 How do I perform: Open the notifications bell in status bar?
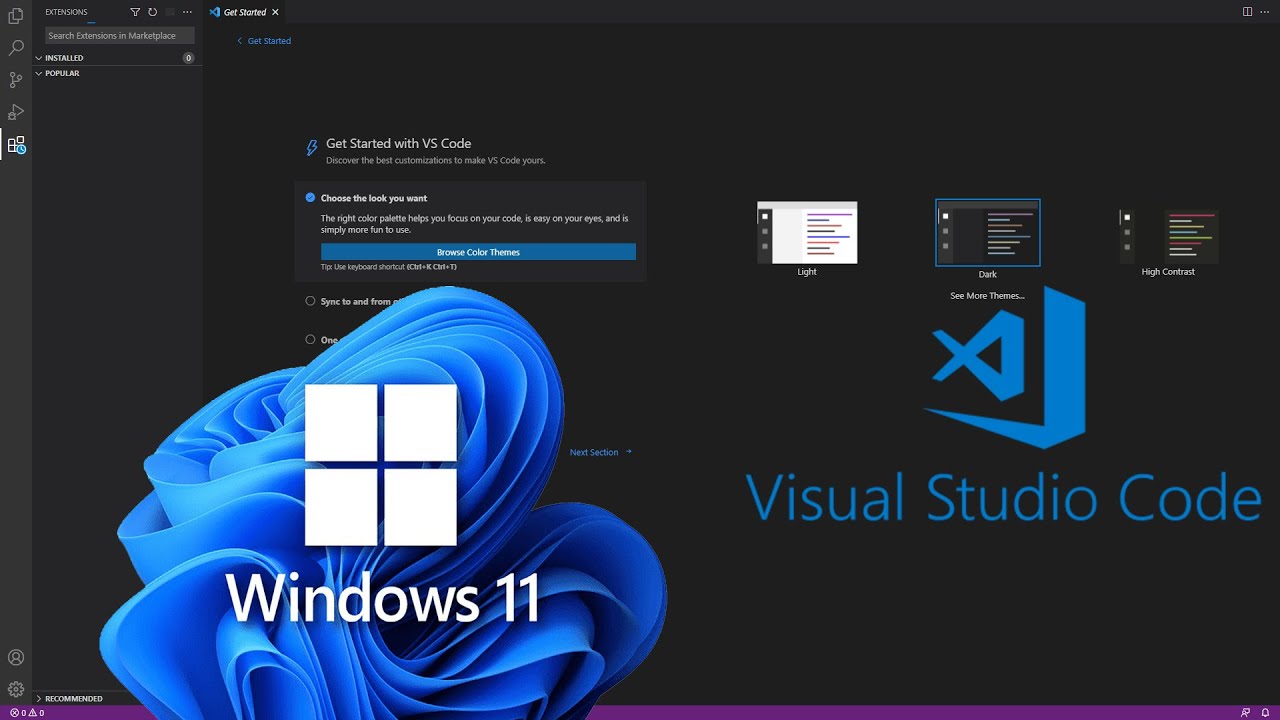click(1265, 713)
